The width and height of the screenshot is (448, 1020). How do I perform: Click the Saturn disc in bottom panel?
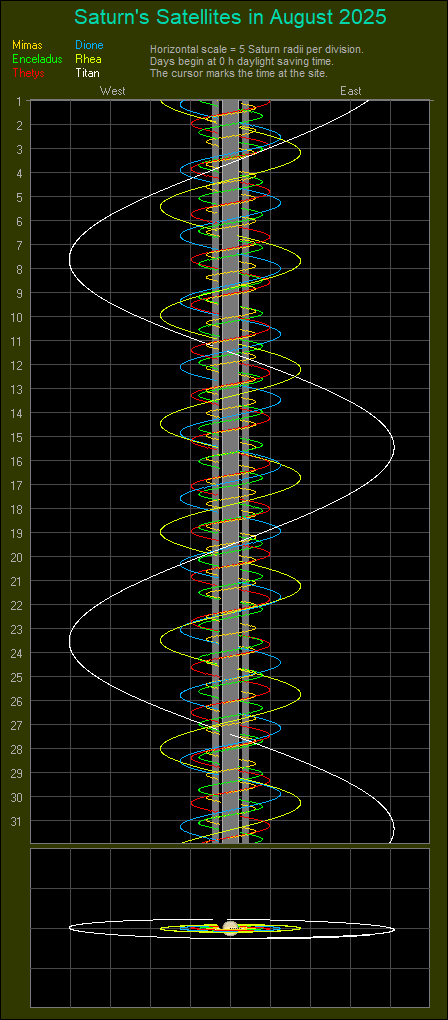[230, 928]
